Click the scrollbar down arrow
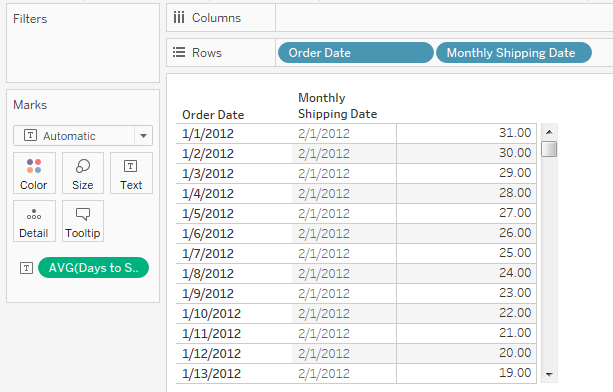The image size is (613, 392). coord(549,374)
